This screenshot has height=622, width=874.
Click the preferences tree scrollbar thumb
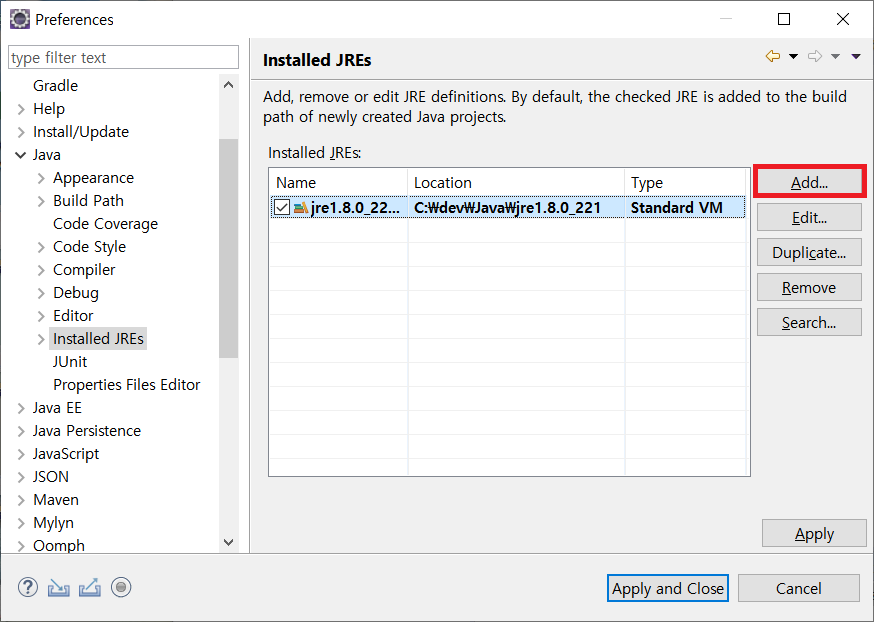[229, 248]
